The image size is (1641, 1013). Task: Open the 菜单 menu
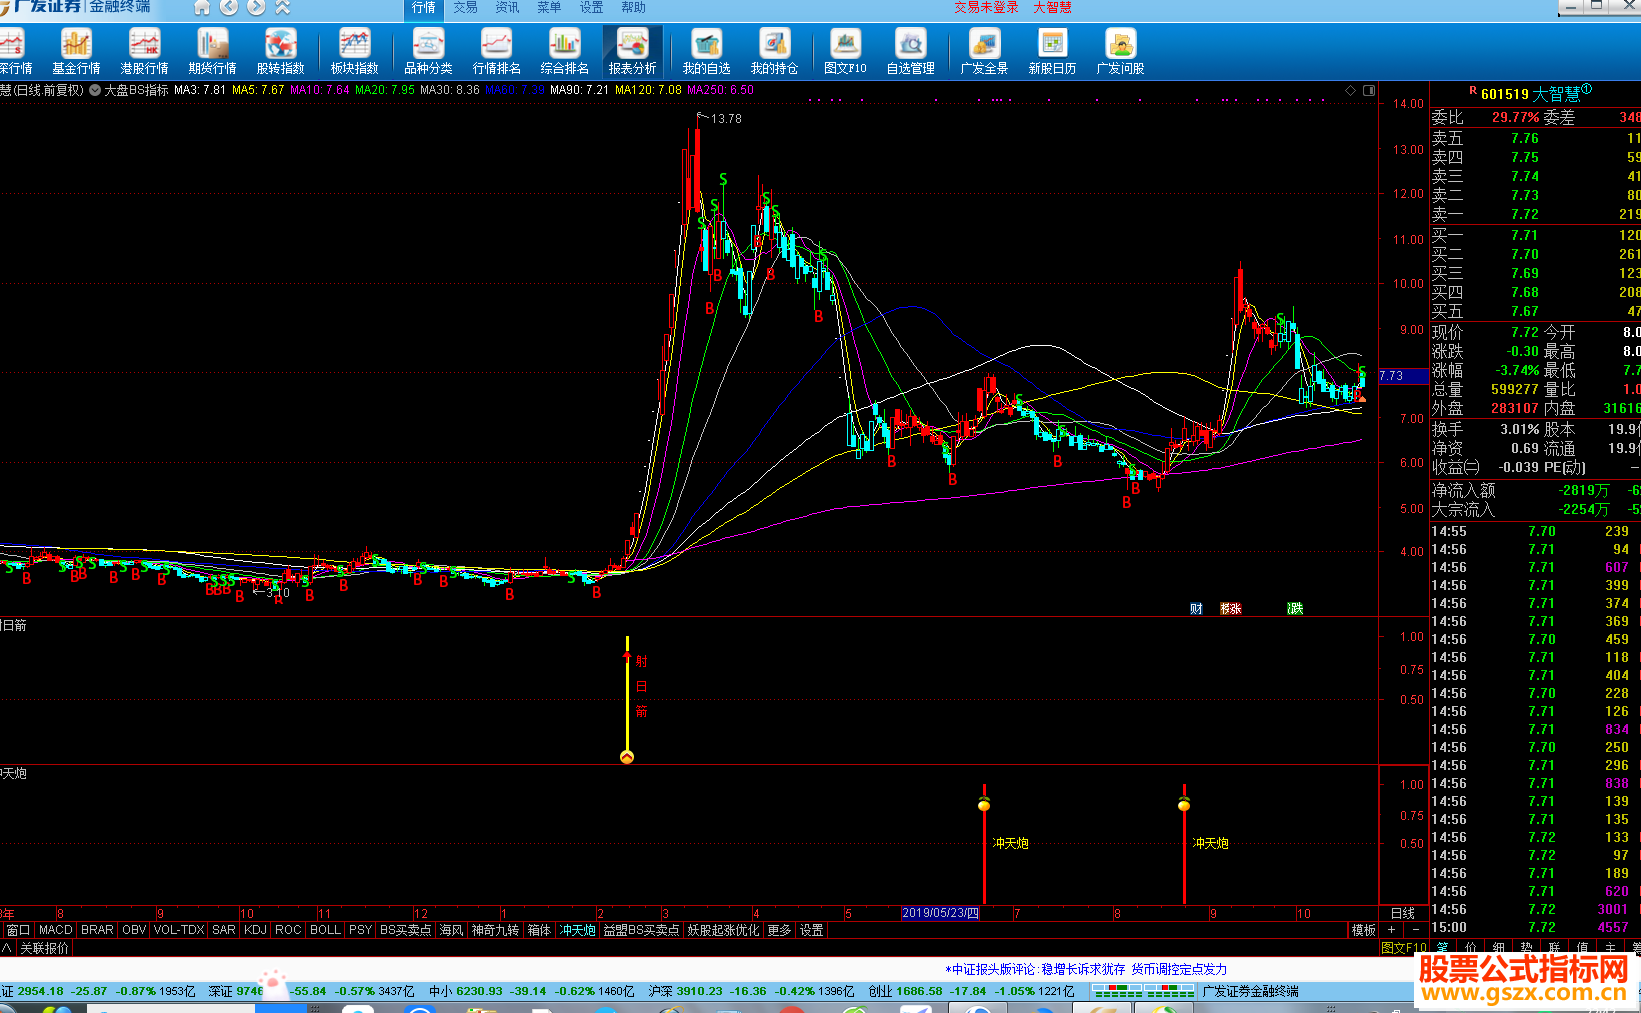click(x=549, y=7)
